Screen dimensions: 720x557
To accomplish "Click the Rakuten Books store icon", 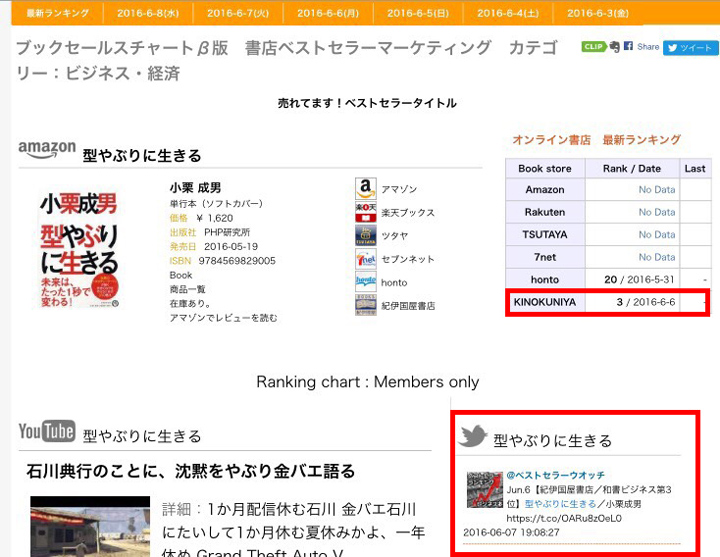I will 365,212.
